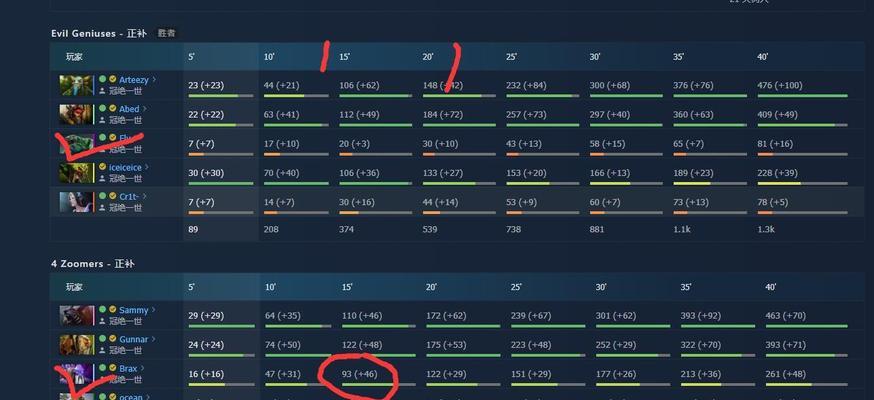The width and height of the screenshot is (874, 400).
Task: Click verified badge beside Arteezy
Action: click(x=113, y=80)
